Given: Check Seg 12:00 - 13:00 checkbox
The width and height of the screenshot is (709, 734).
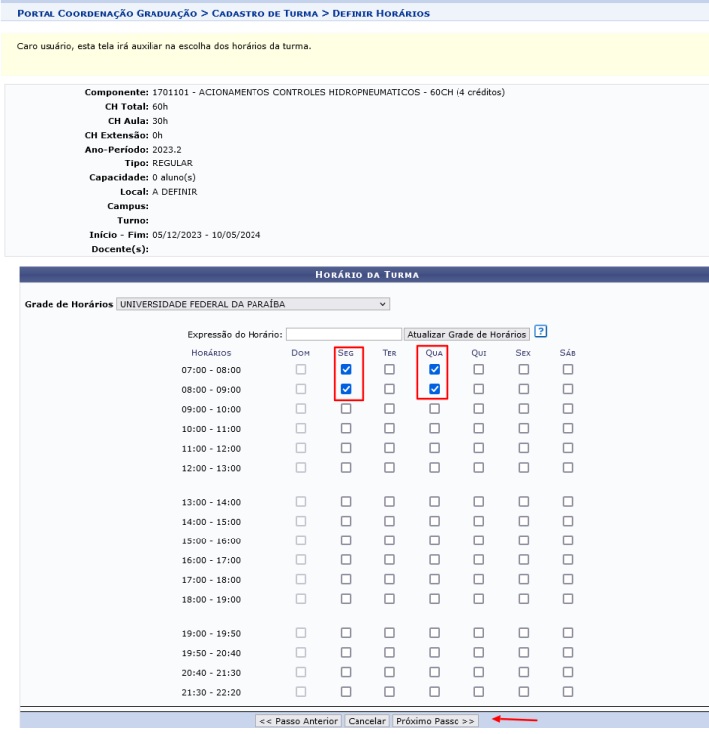Looking at the screenshot, I should pyautogui.click(x=346, y=468).
